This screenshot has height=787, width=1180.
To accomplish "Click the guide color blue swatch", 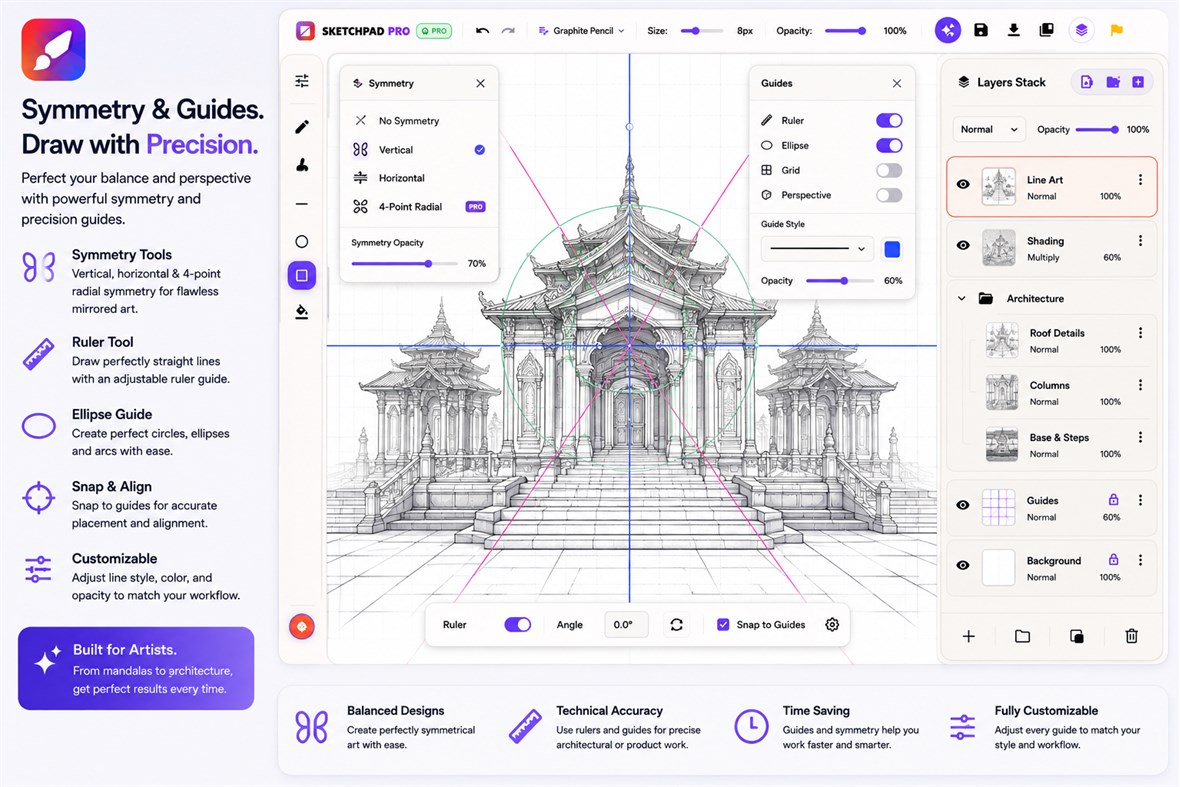I will pos(892,249).
